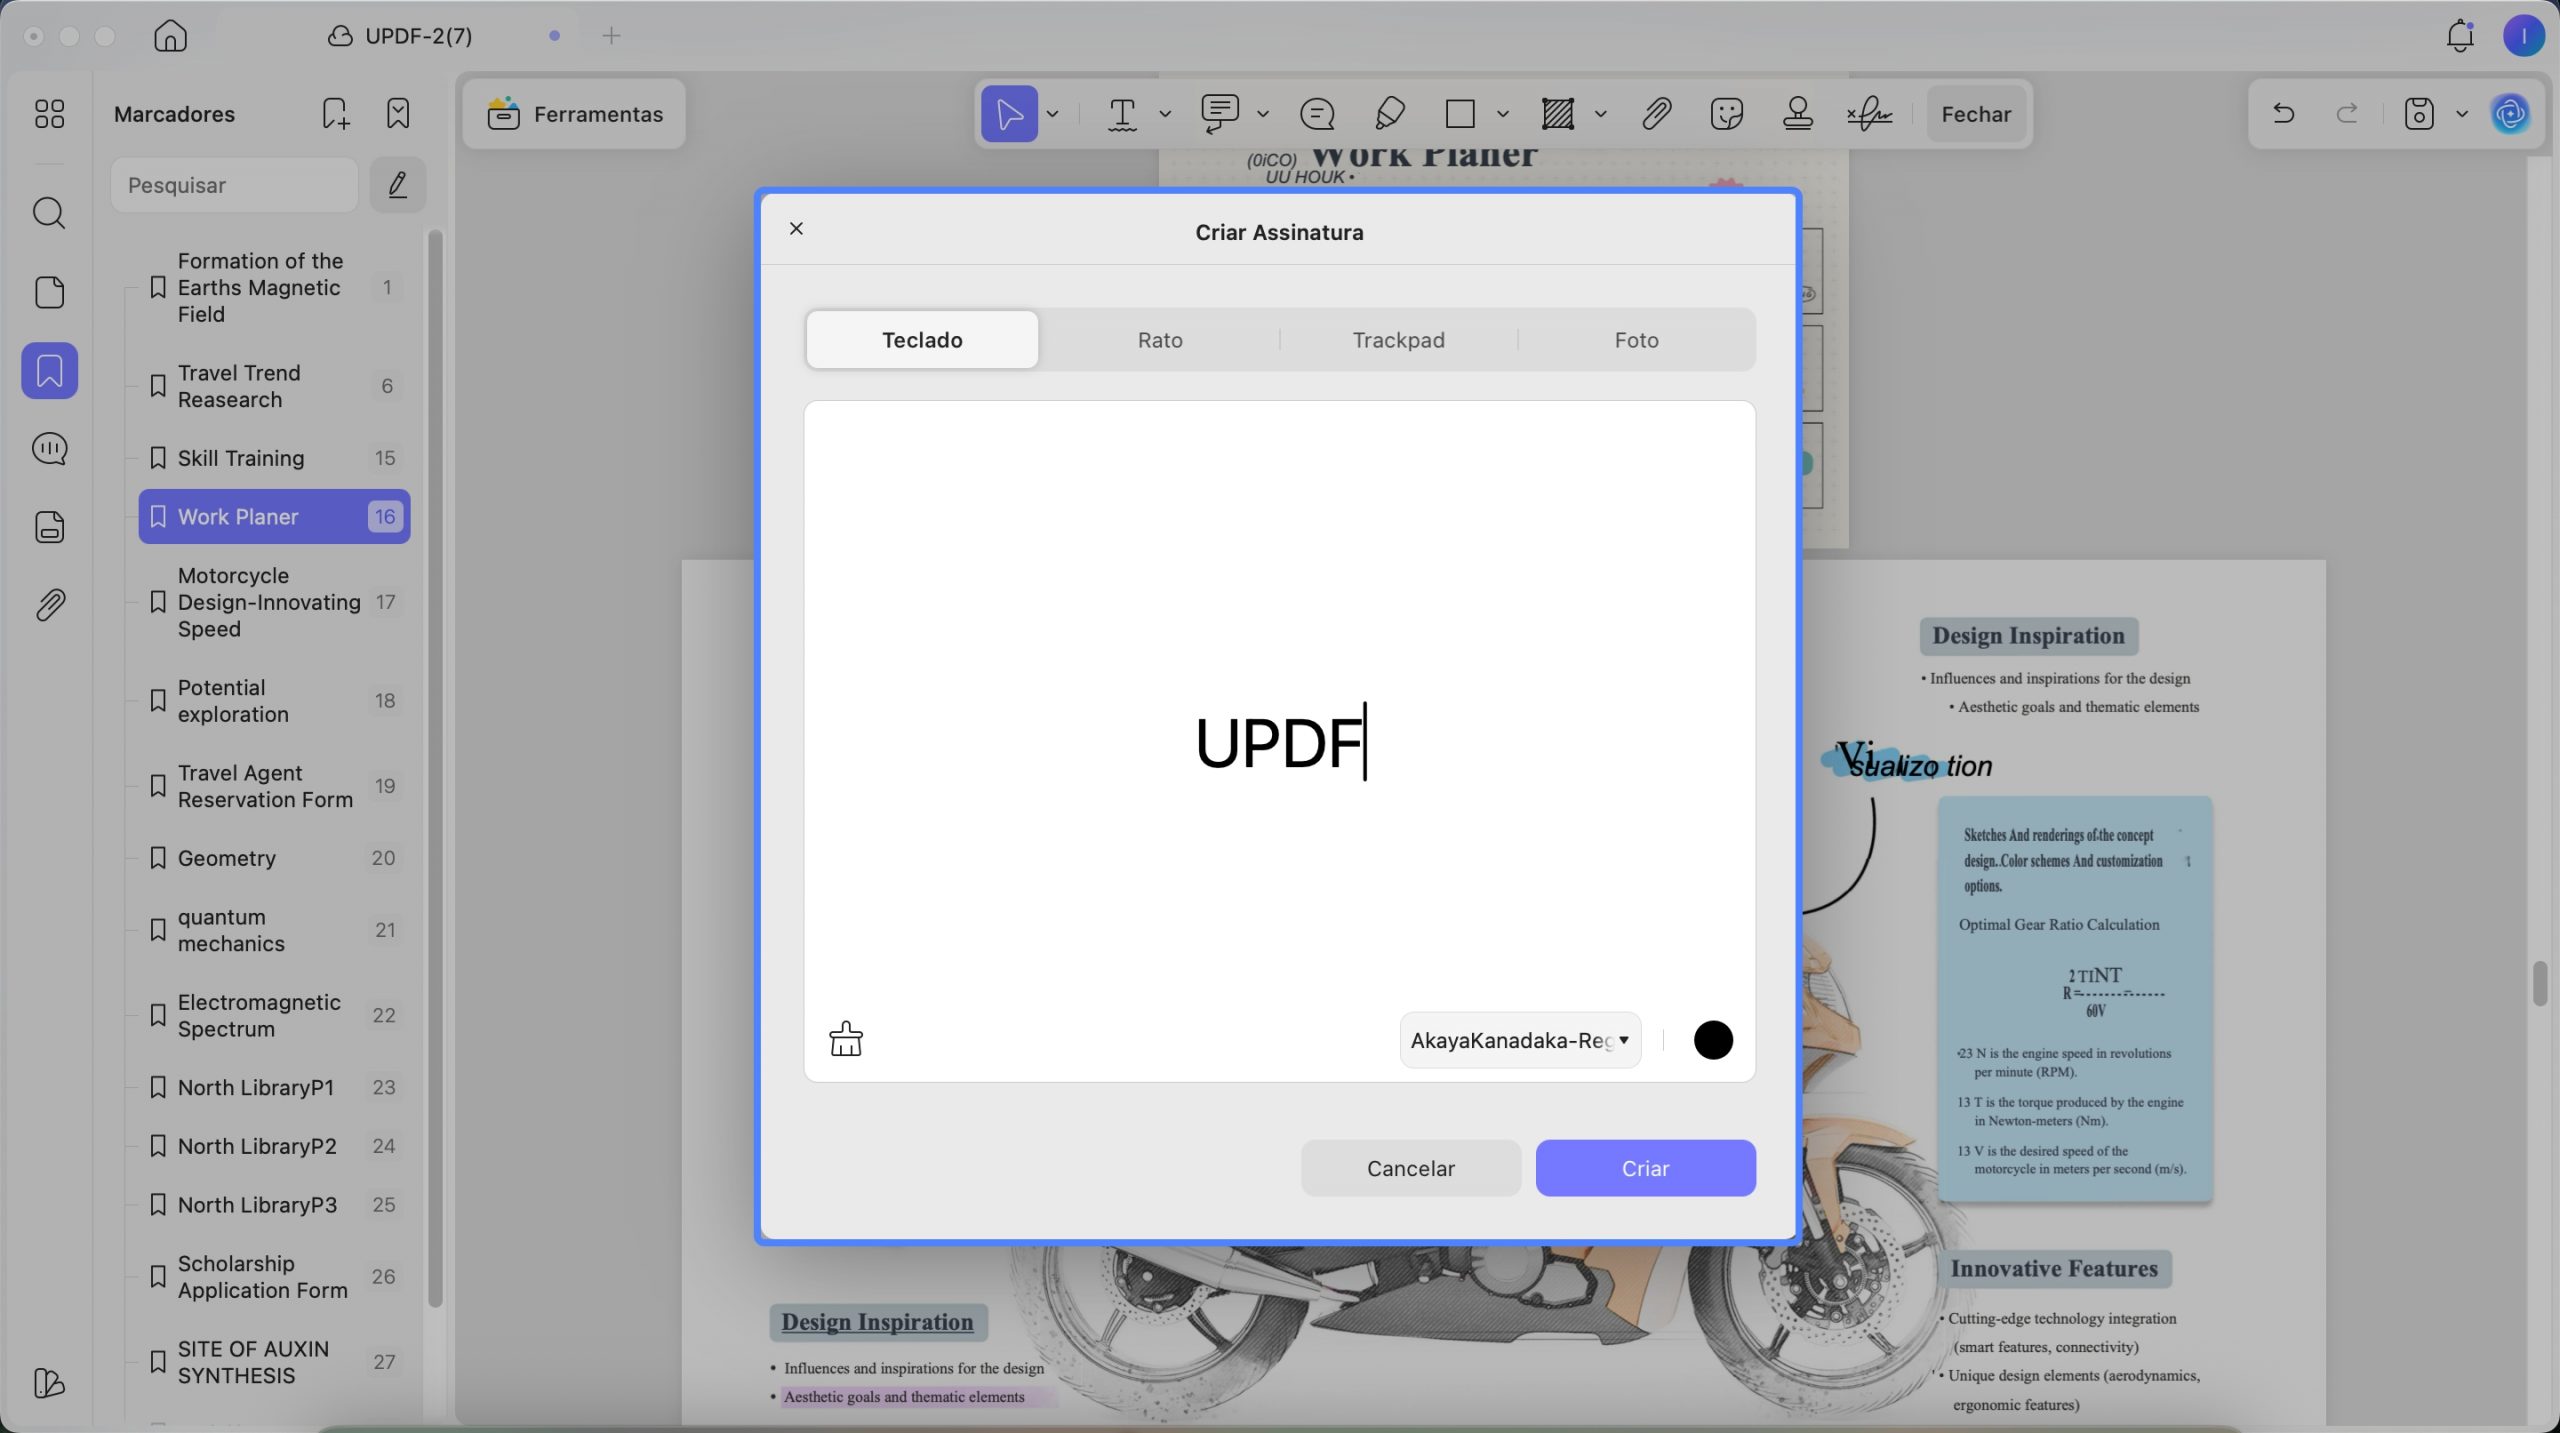Click the attach file paperclip in toolbar

click(x=1656, y=114)
